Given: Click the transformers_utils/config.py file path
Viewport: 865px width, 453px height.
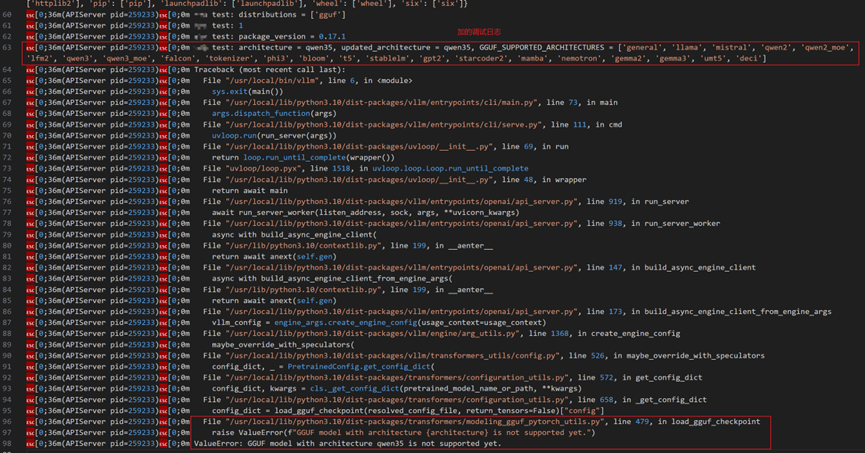Looking at the screenshot, I should pyautogui.click(x=392, y=356).
